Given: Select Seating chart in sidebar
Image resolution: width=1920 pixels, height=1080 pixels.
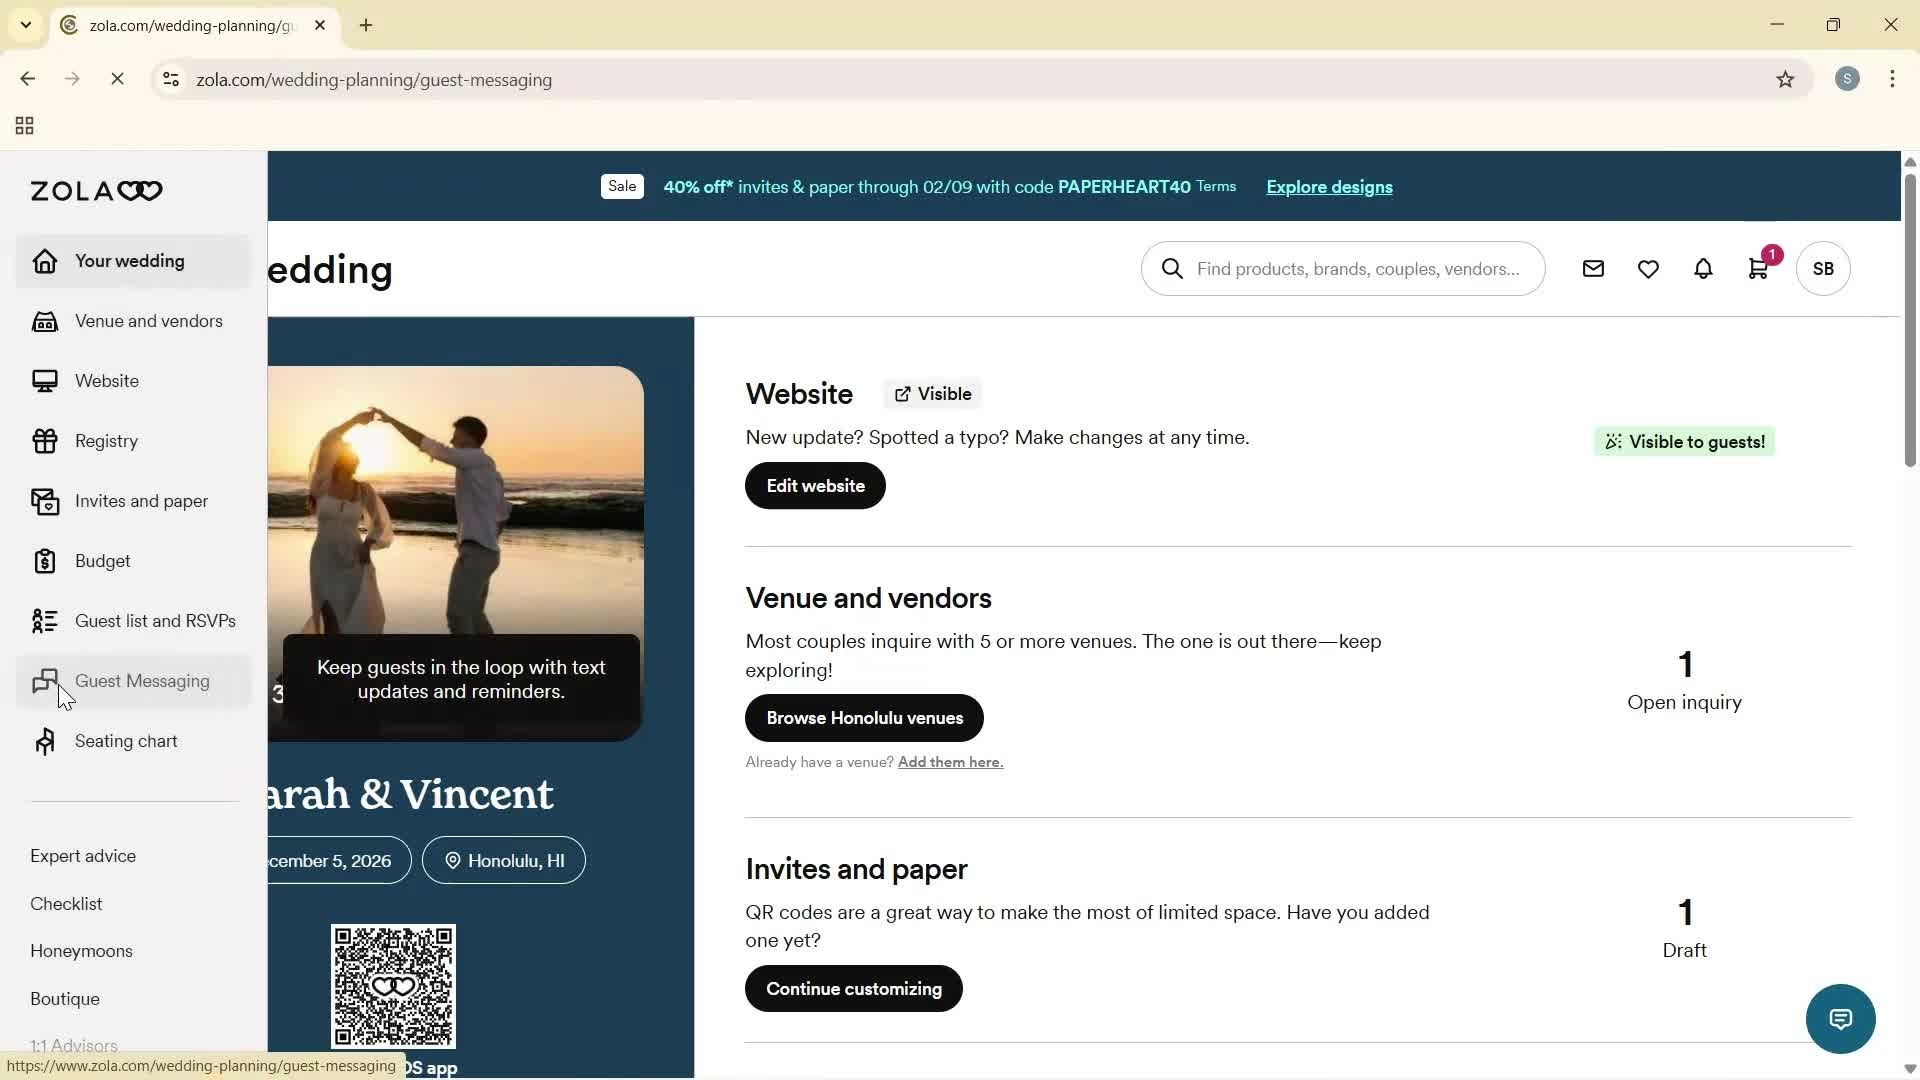Looking at the screenshot, I should [126, 741].
